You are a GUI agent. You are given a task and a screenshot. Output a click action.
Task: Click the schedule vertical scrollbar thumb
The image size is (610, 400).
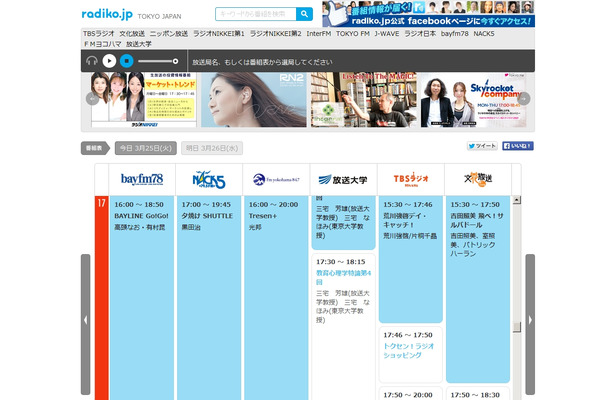pyautogui.click(x=517, y=327)
